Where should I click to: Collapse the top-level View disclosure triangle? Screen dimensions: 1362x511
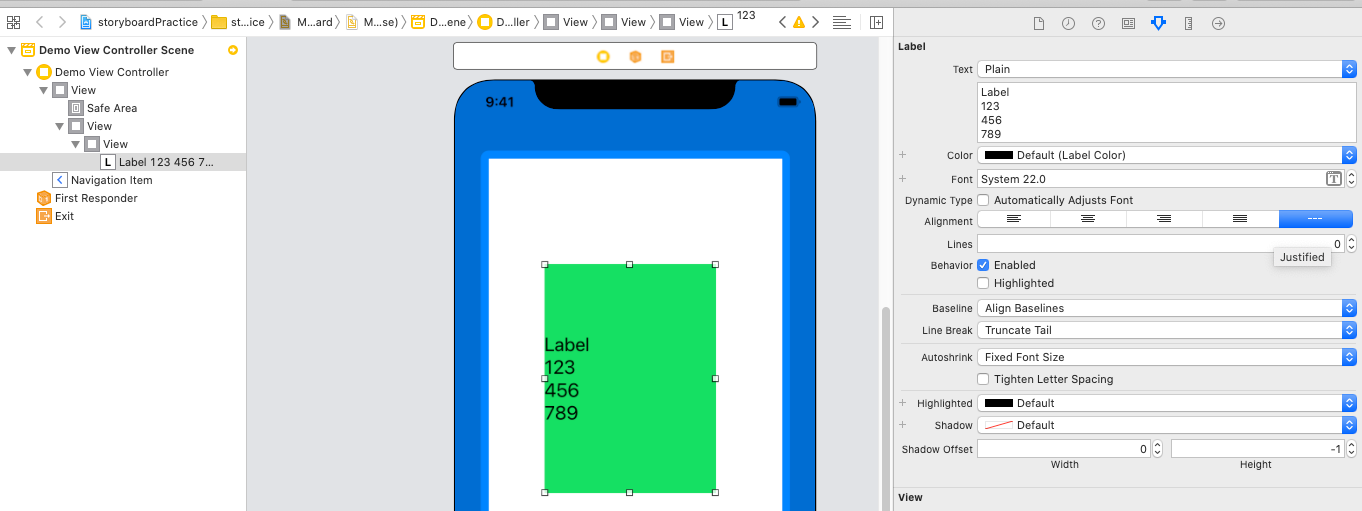click(x=43, y=90)
